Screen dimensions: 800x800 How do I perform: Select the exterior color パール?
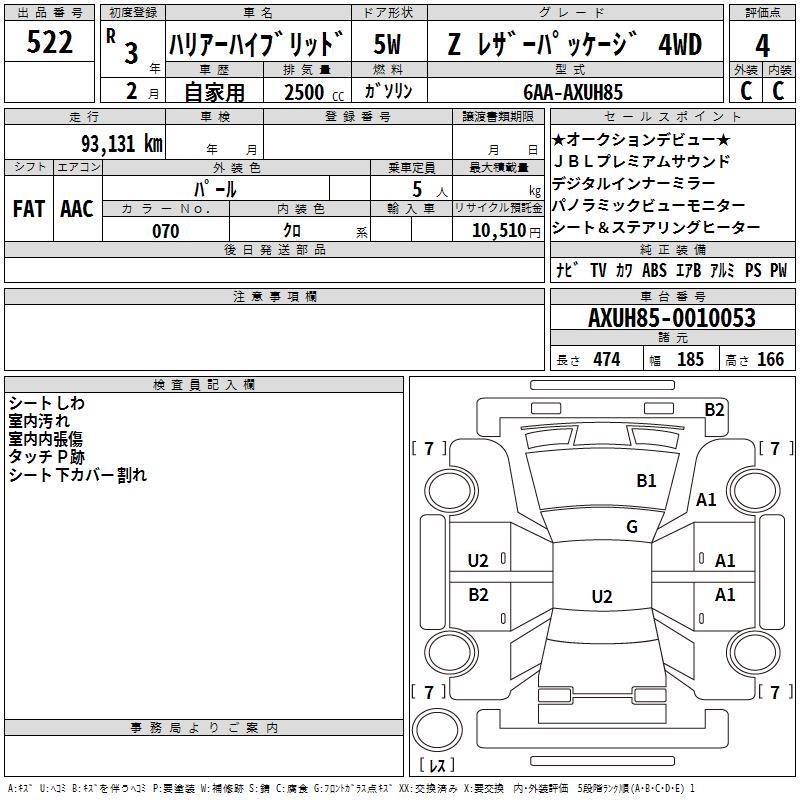pos(215,189)
